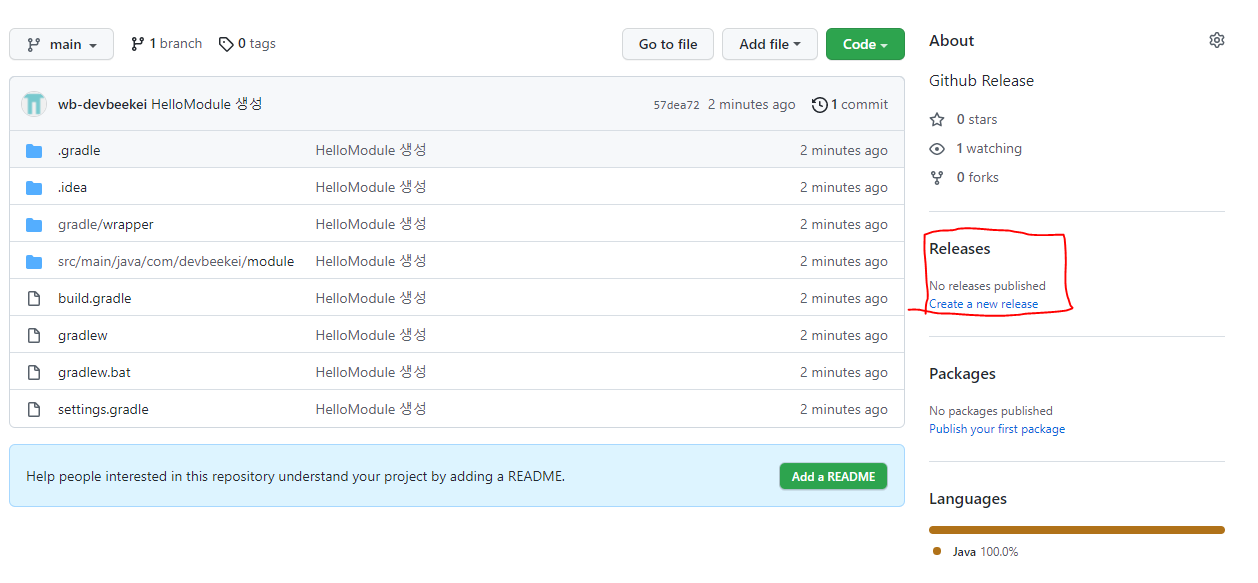
Task: Open latest commit message HelloModule 생성
Action: pyautogui.click(x=207, y=104)
